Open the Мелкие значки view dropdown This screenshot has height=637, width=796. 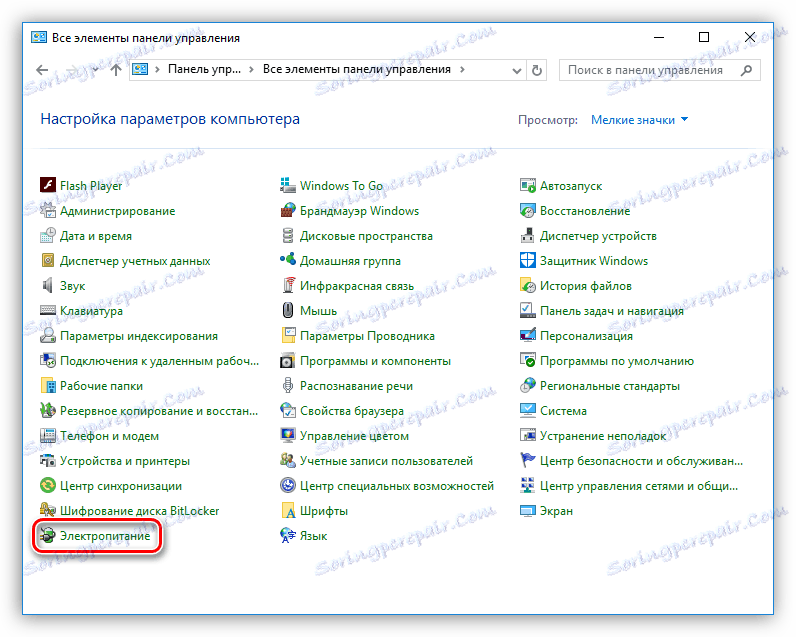(x=639, y=120)
